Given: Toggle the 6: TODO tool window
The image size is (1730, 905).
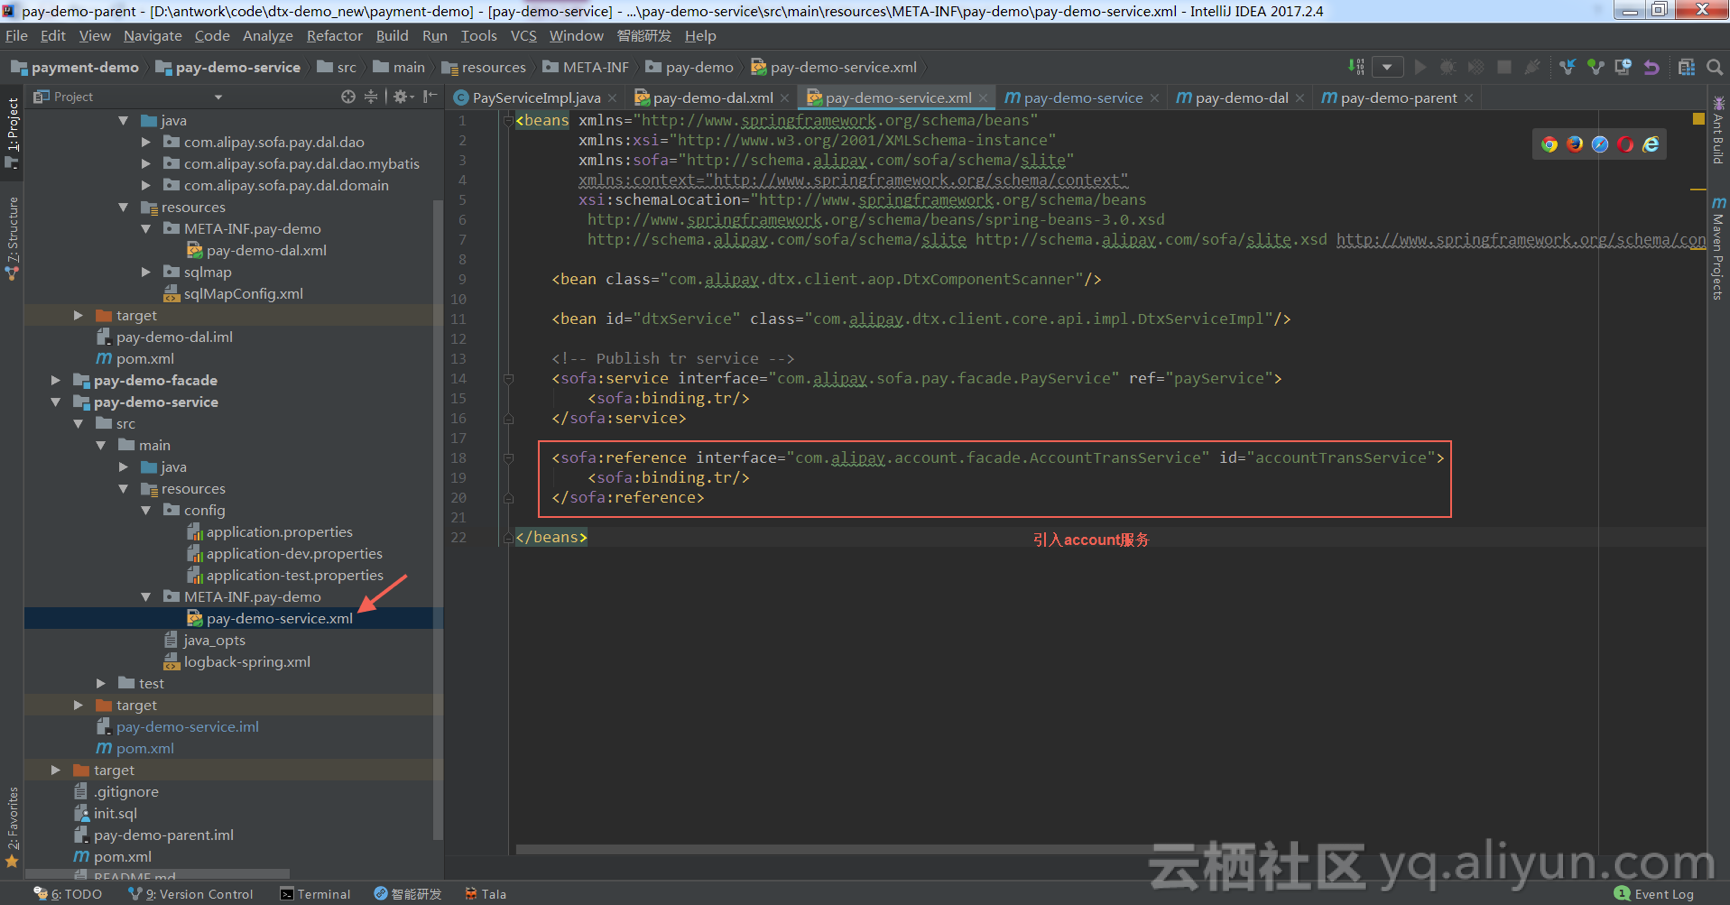Looking at the screenshot, I should point(68,894).
